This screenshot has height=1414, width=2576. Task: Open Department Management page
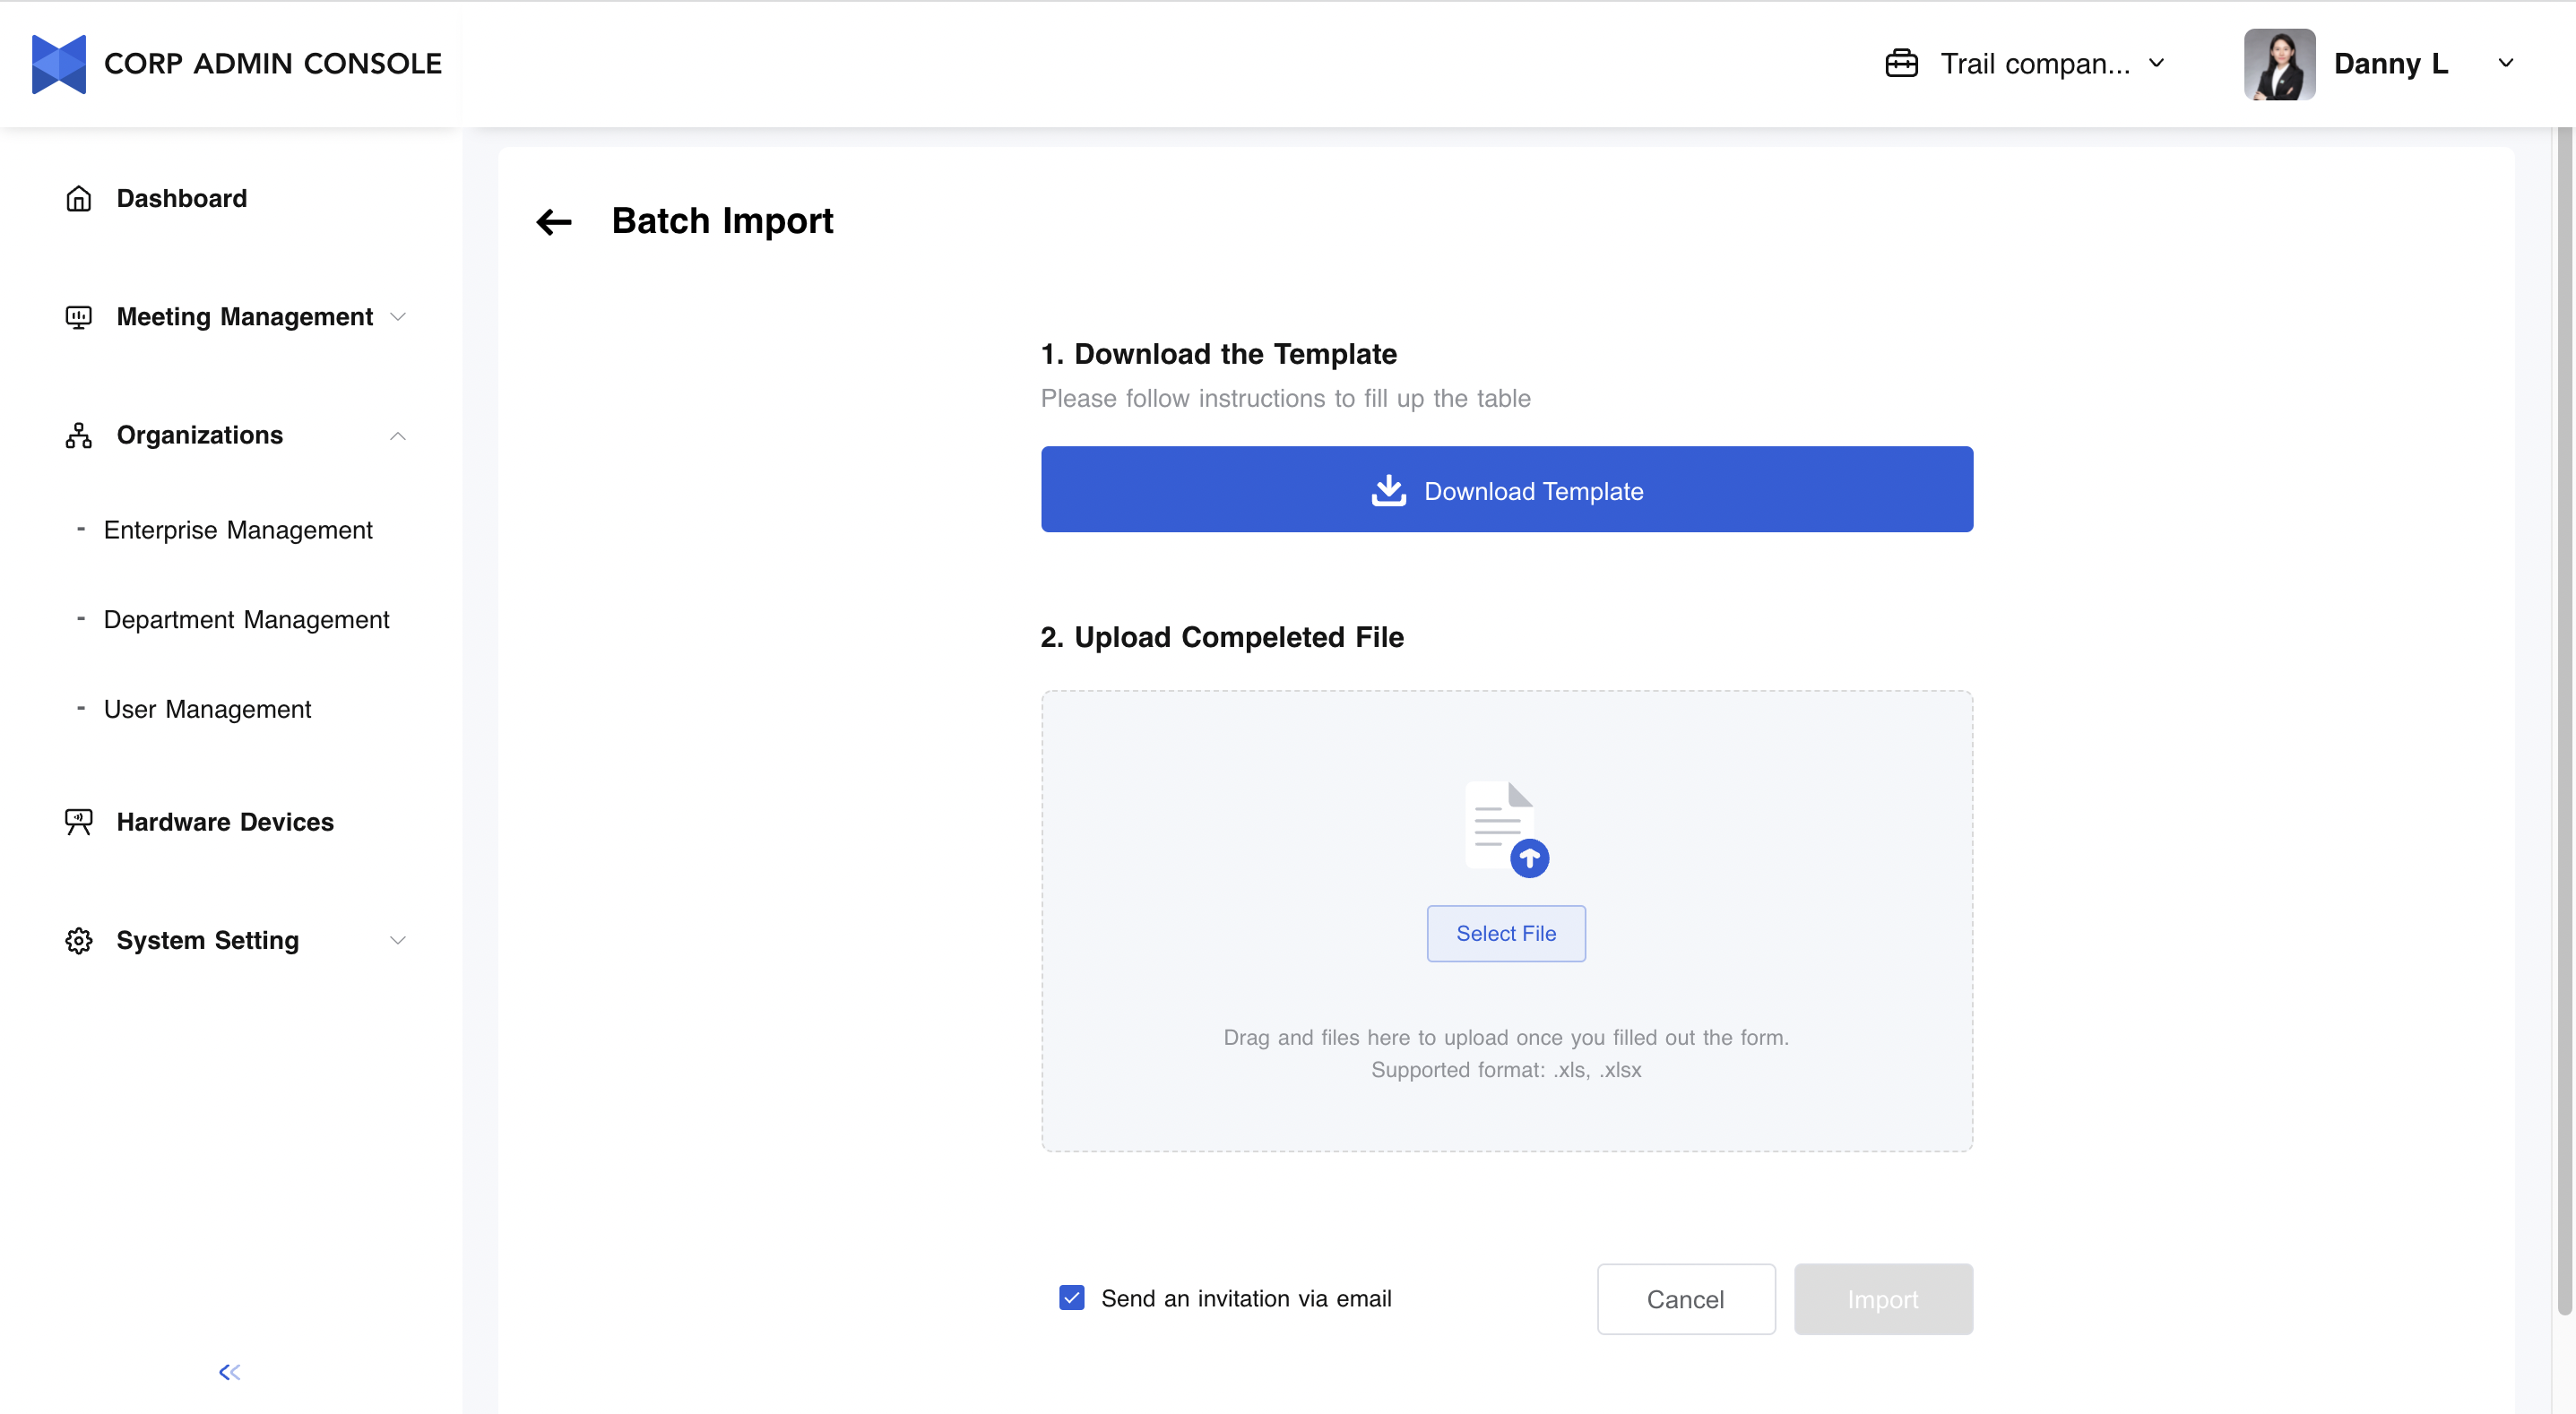pyautogui.click(x=246, y=619)
